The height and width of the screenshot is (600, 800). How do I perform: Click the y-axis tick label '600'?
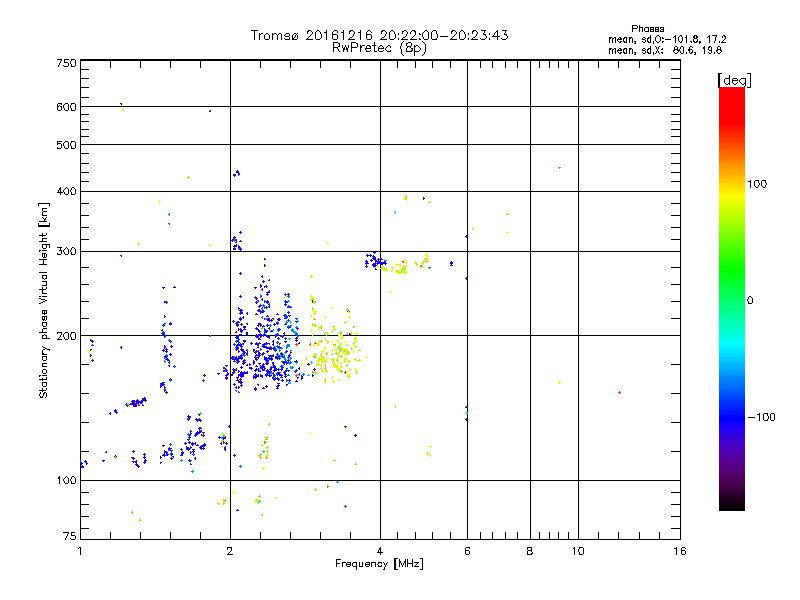click(66, 107)
